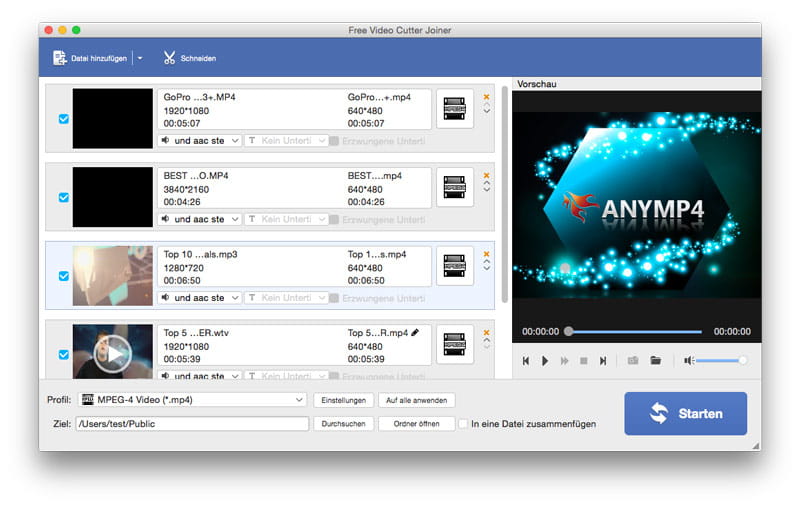The width and height of the screenshot is (800, 506).
Task: Click the Datei hinzufügen add-file icon
Action: pos(60,58)
